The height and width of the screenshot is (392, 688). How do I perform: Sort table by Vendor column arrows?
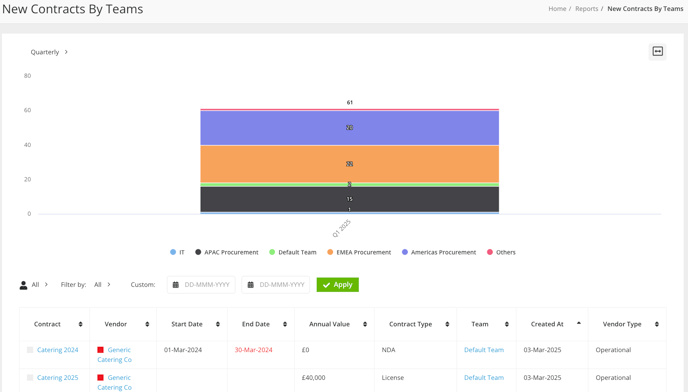(x=147, y=324)
